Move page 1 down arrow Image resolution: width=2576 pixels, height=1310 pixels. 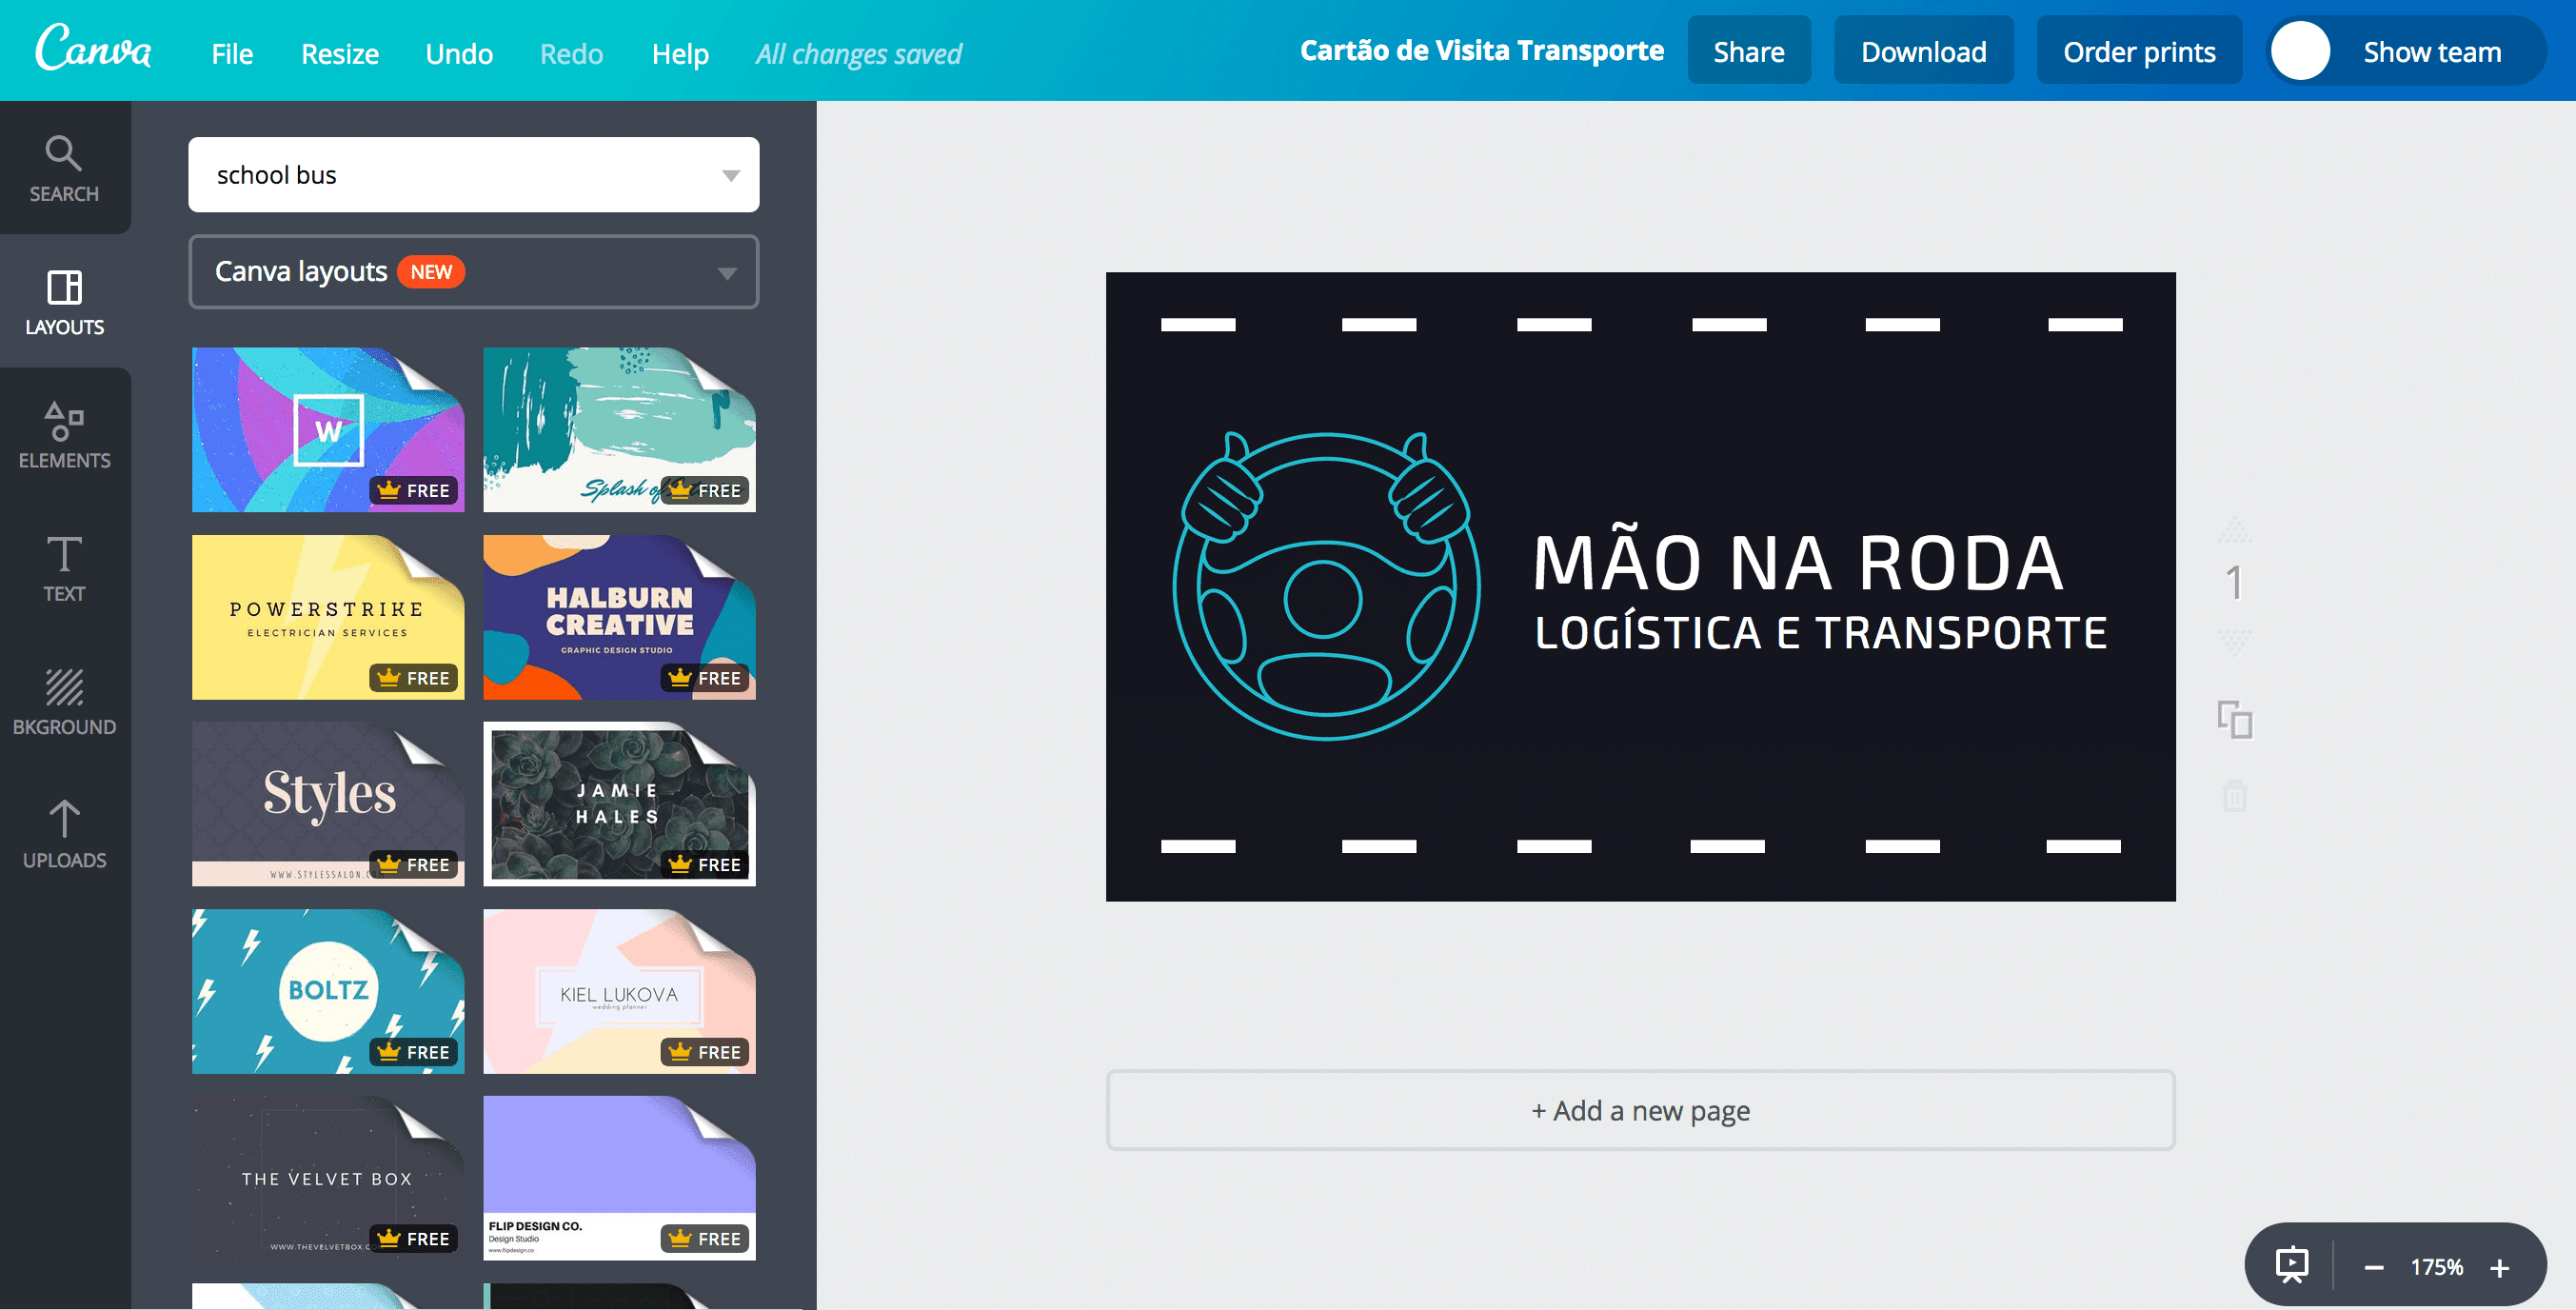pyautogui.click(x=2235, y=641)
